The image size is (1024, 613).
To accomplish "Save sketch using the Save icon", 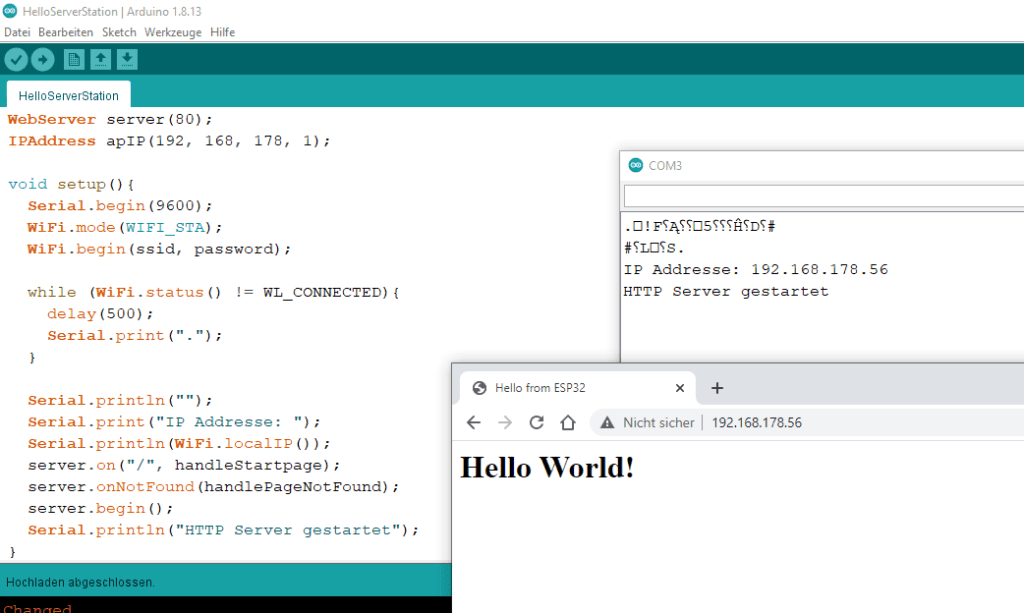I will coord(127,60).
